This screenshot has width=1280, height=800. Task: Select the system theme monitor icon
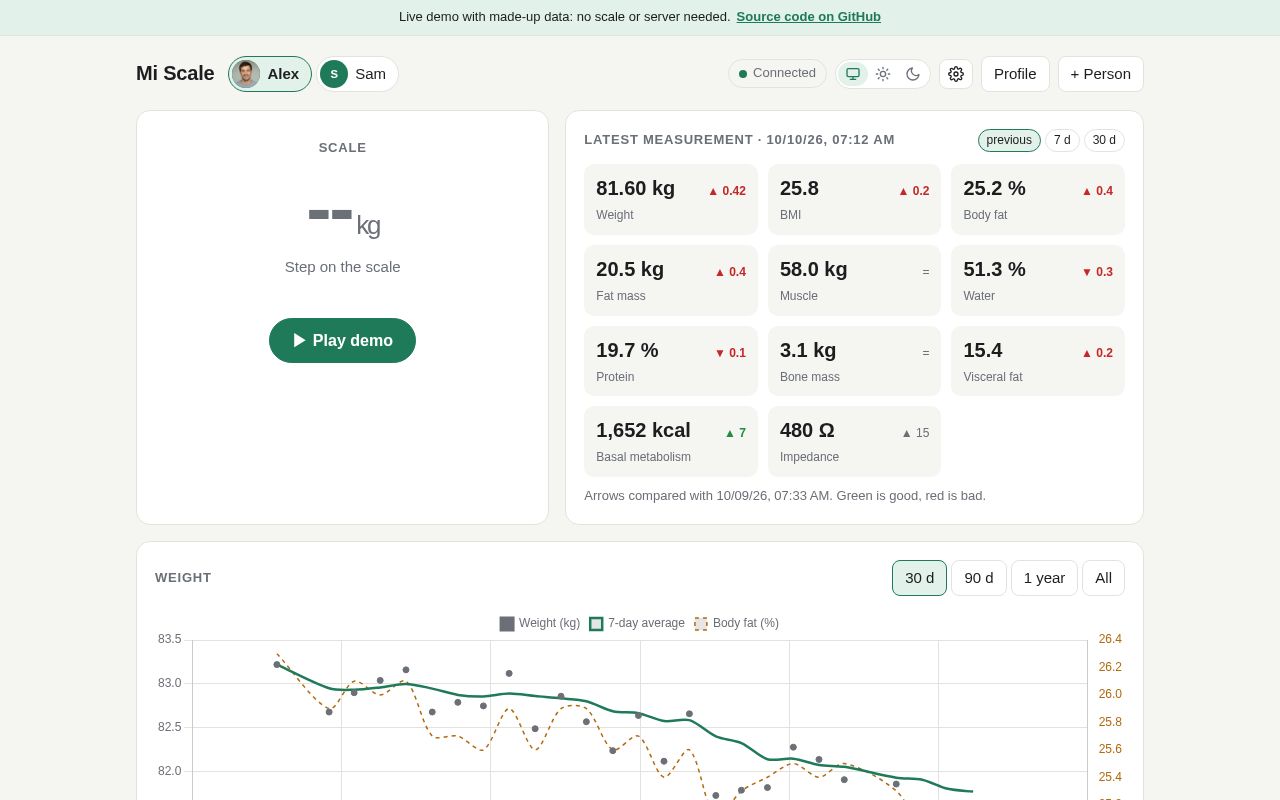(853, 74)
